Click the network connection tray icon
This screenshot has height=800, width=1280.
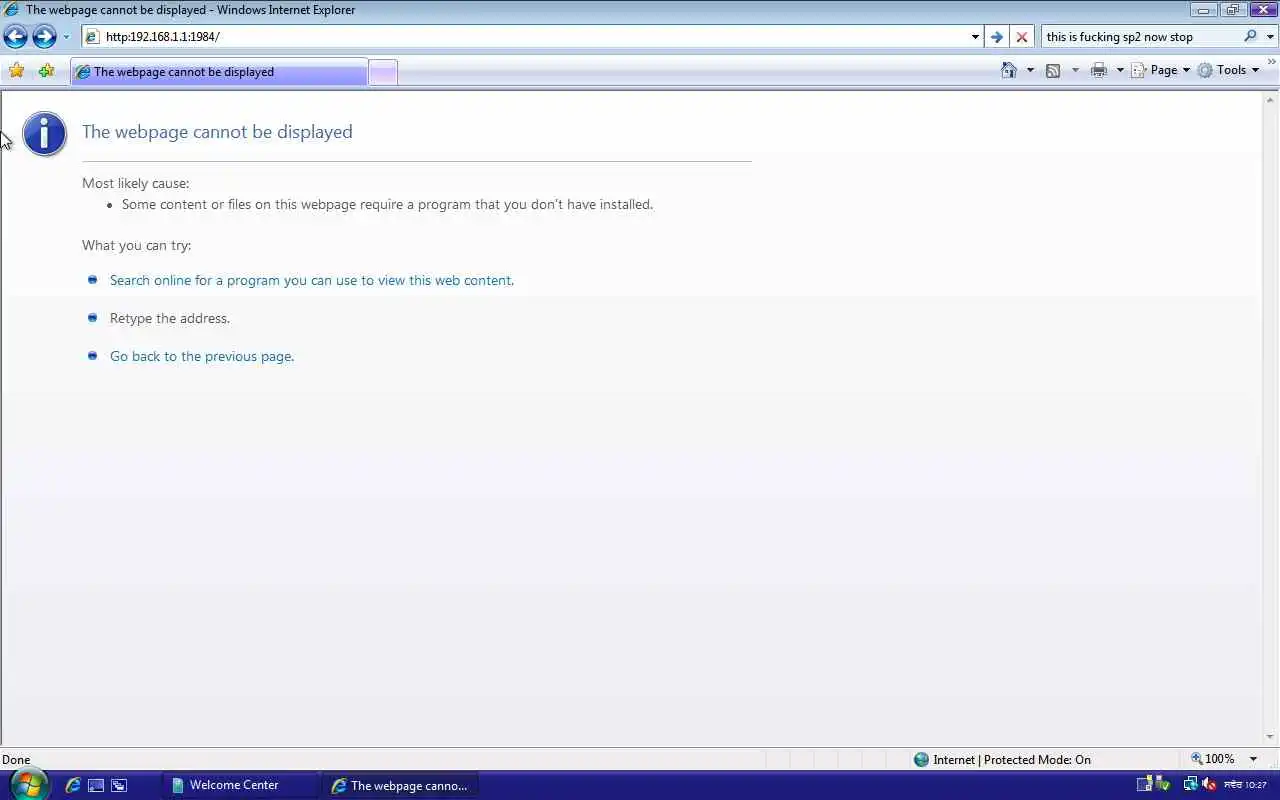pos(1190,784)
